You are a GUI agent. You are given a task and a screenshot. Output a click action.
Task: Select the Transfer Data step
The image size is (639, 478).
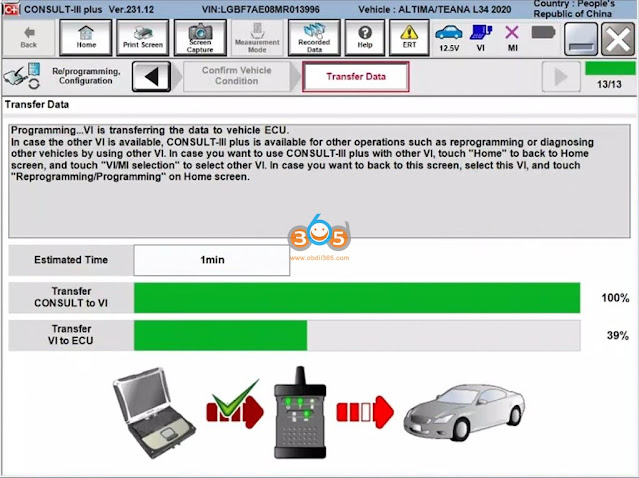click(x=356, y=77)
